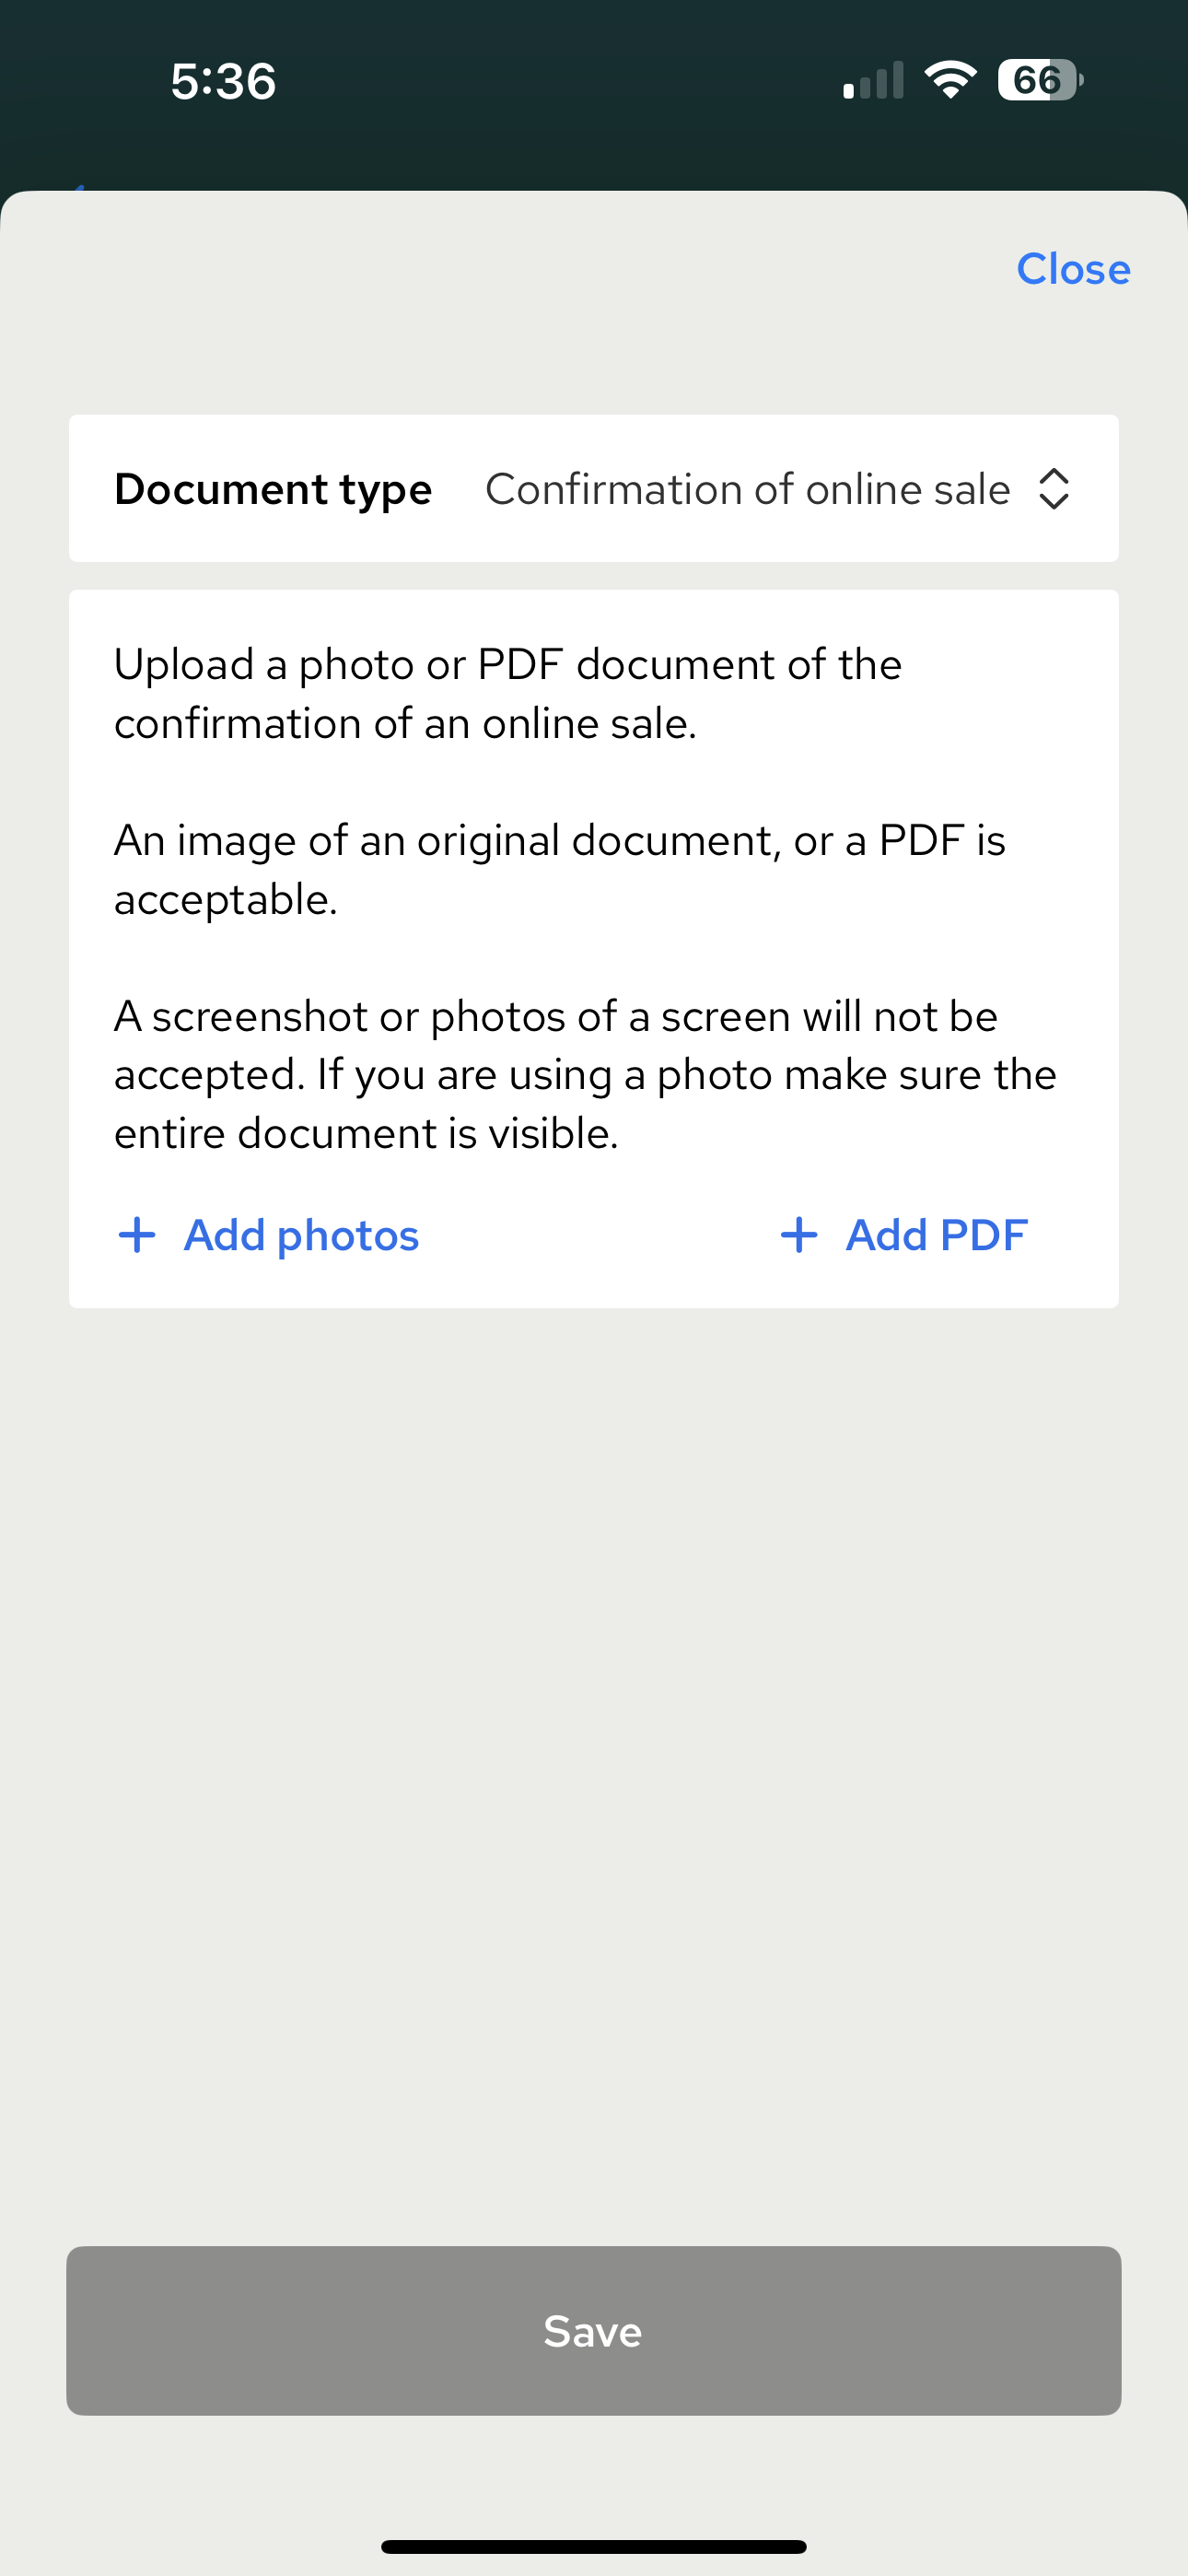This screenshot has height=2576, width=1188.
Task: Click the Upload a photo or PDF paragraph
Action: 508,693
